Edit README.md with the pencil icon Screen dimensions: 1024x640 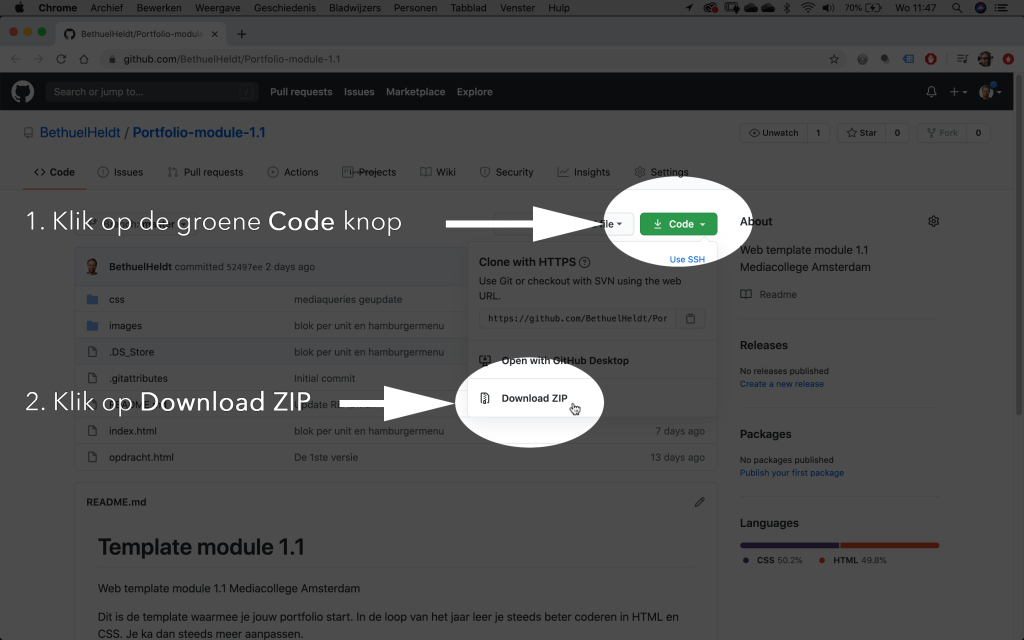699,502
